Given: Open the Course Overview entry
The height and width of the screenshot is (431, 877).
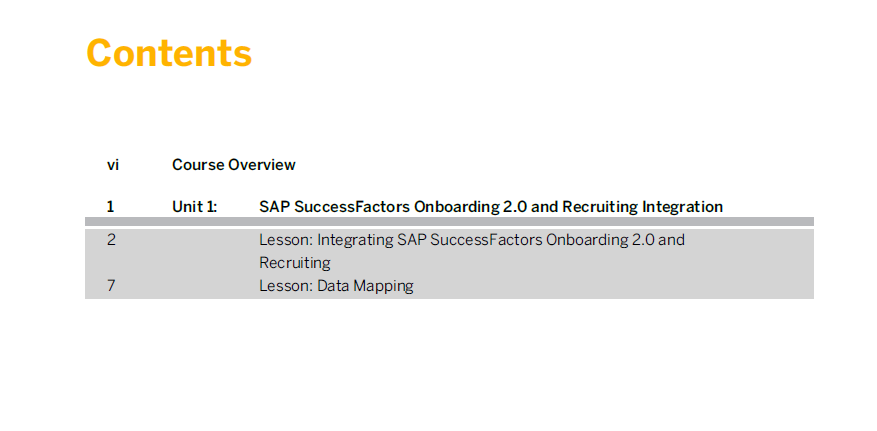Looking at the screenshot, I should coord(234,165).
